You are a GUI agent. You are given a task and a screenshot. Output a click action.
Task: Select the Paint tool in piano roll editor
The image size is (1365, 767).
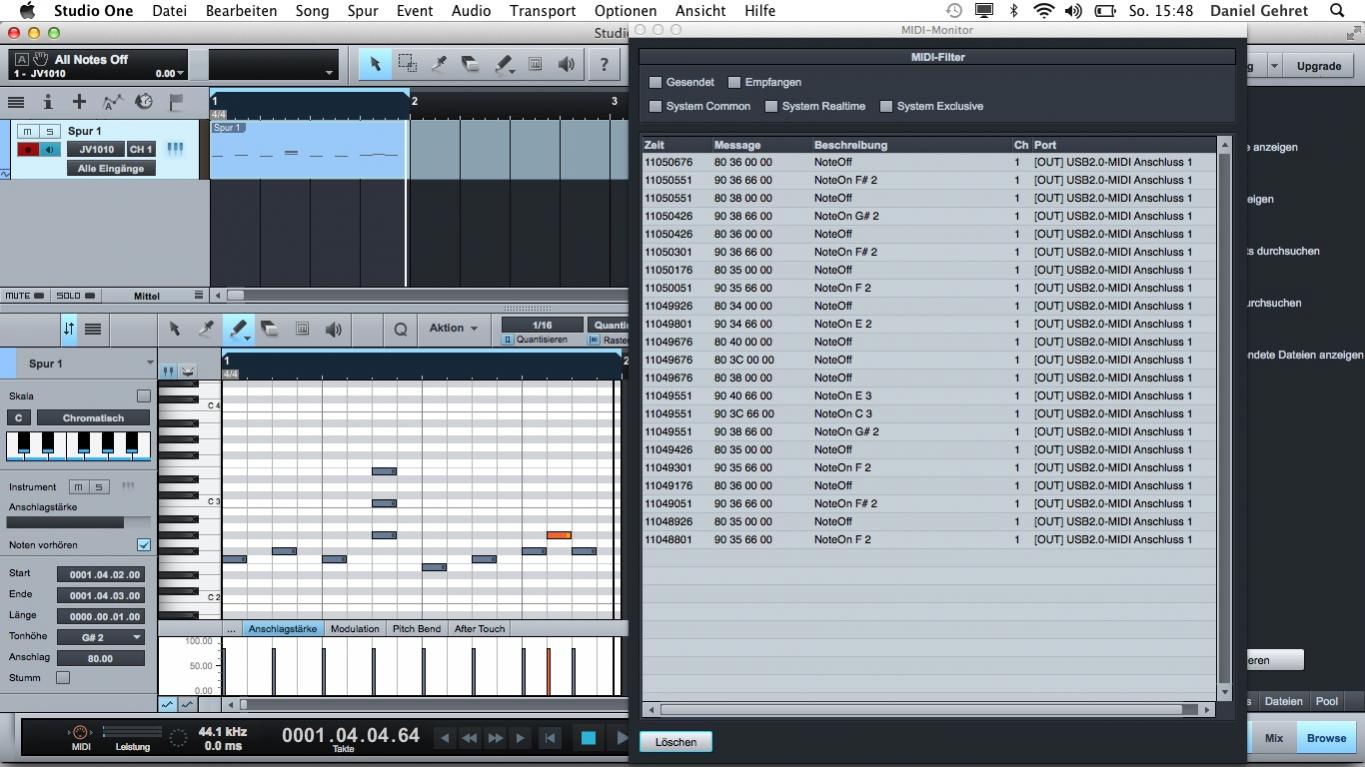pos(238,328)
